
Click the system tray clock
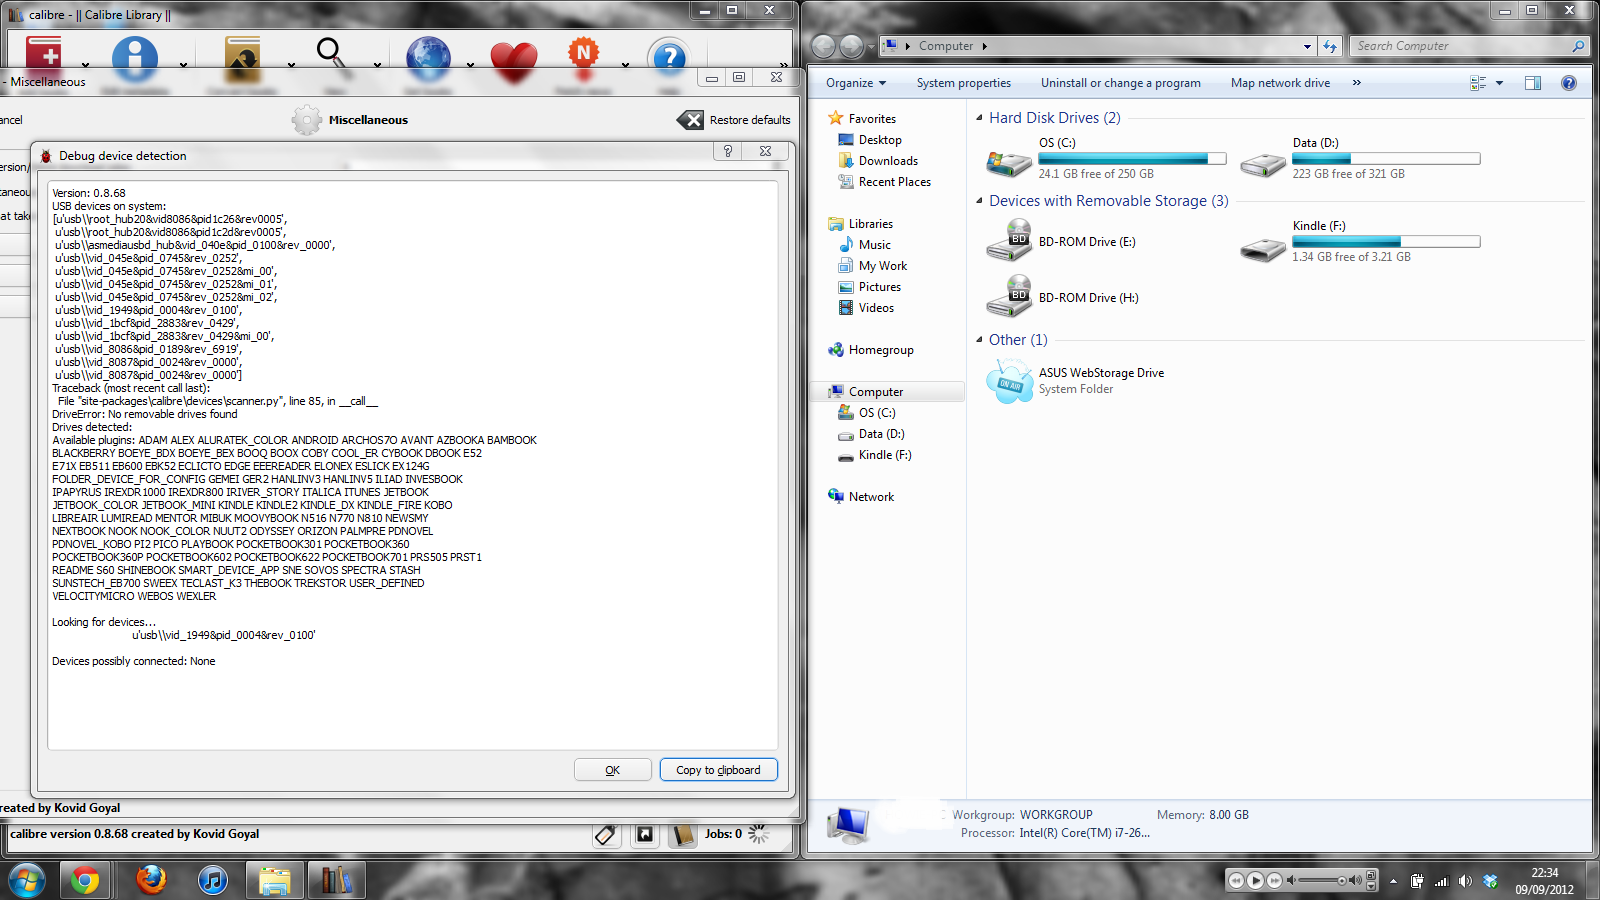[1544, 881]
